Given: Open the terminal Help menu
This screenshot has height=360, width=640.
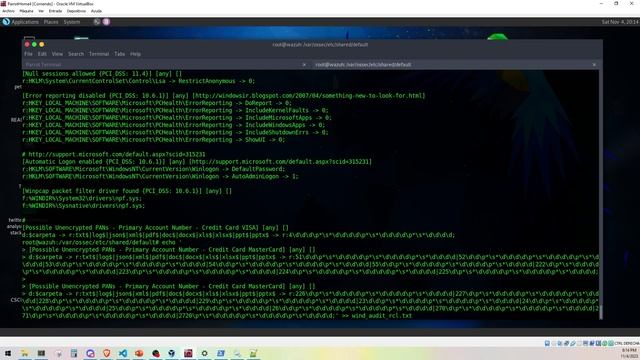Looking at the screenshot, I should click(x=136, y=54).
